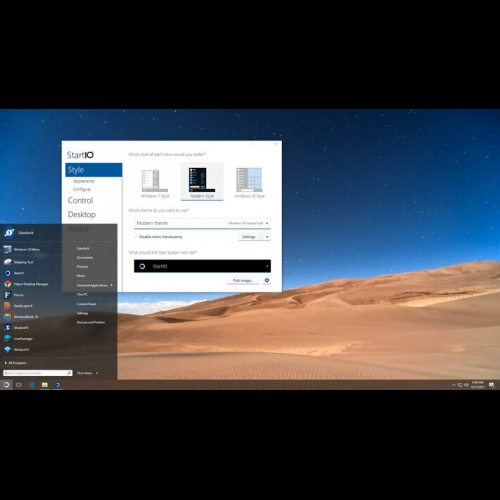Open Task View on the taskbar
The image size is (500, 500).
(x=19, y=385)
